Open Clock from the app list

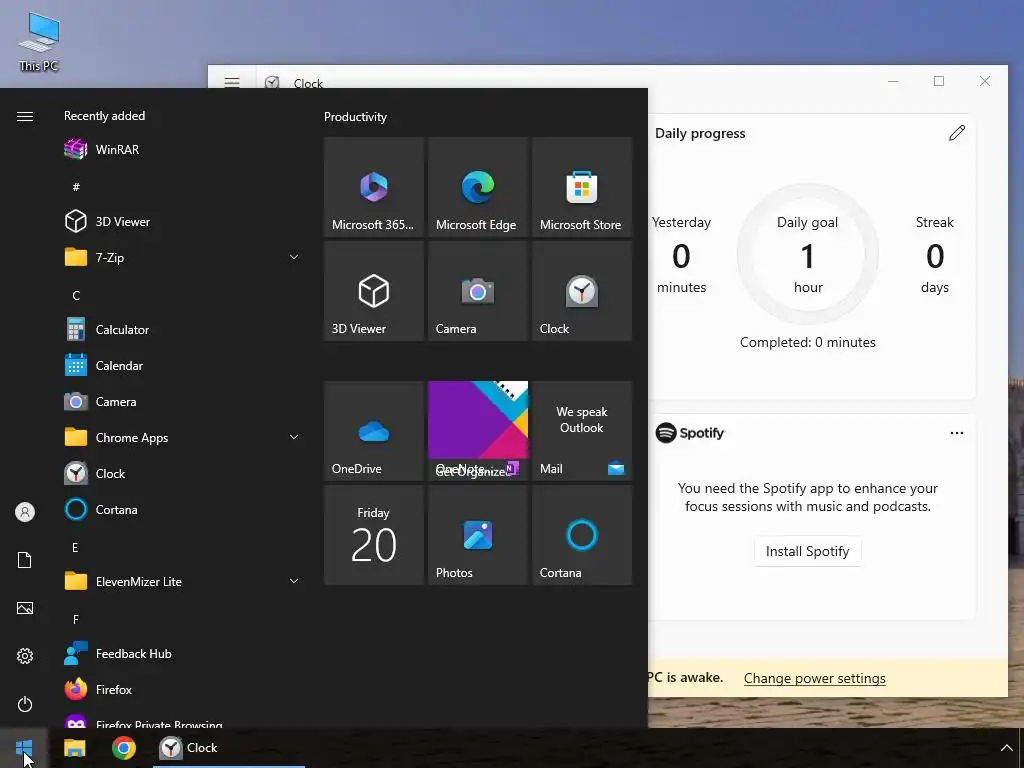(x=182, y=473)
